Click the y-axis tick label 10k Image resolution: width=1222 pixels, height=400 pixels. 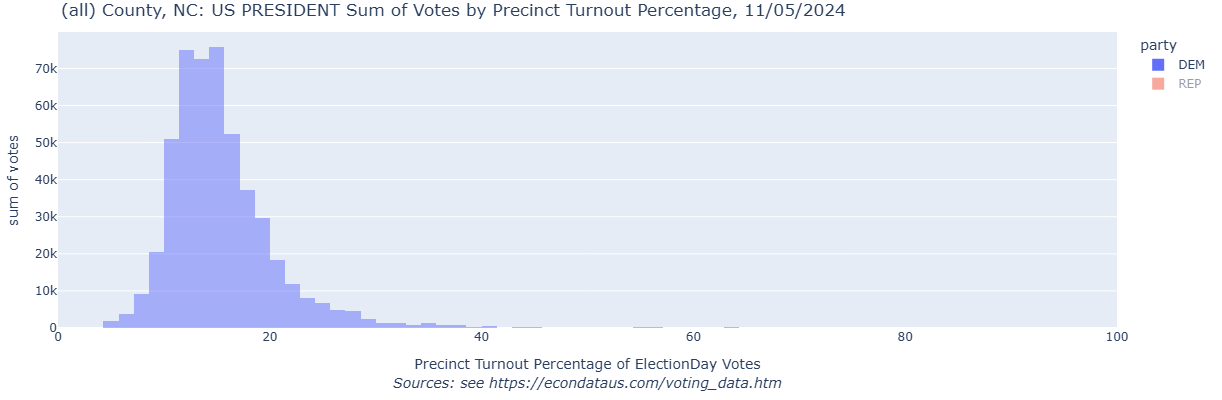point(38,291)
